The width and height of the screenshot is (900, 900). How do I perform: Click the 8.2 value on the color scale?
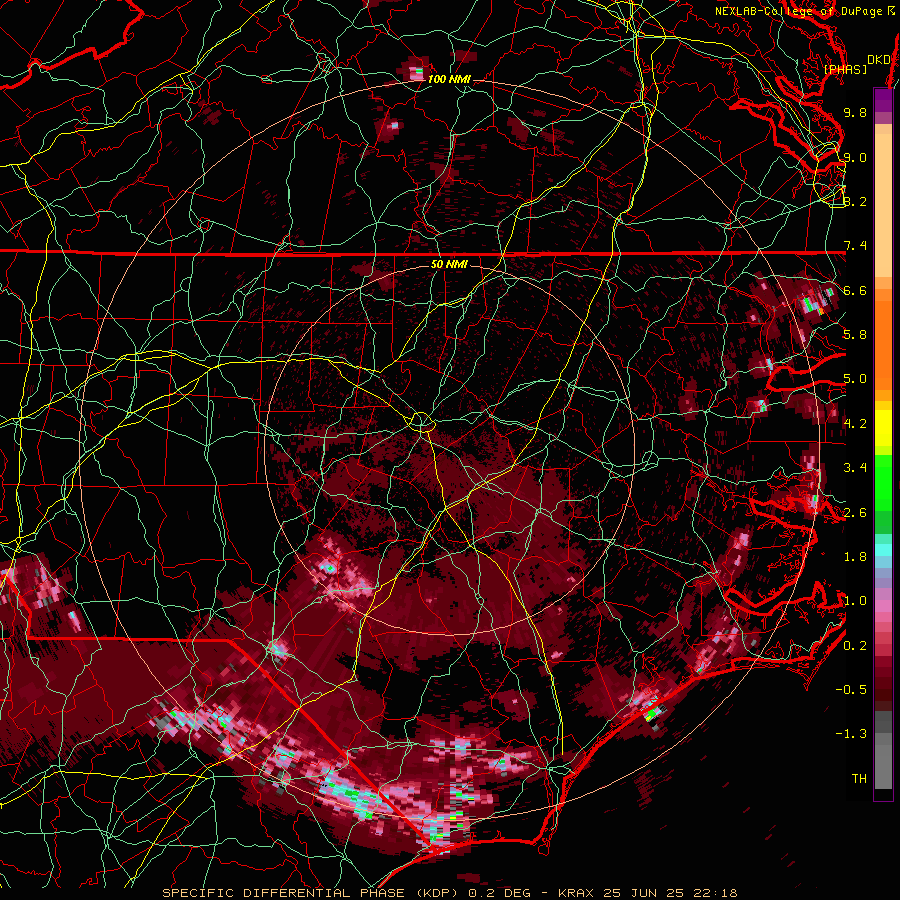point(855,201)
